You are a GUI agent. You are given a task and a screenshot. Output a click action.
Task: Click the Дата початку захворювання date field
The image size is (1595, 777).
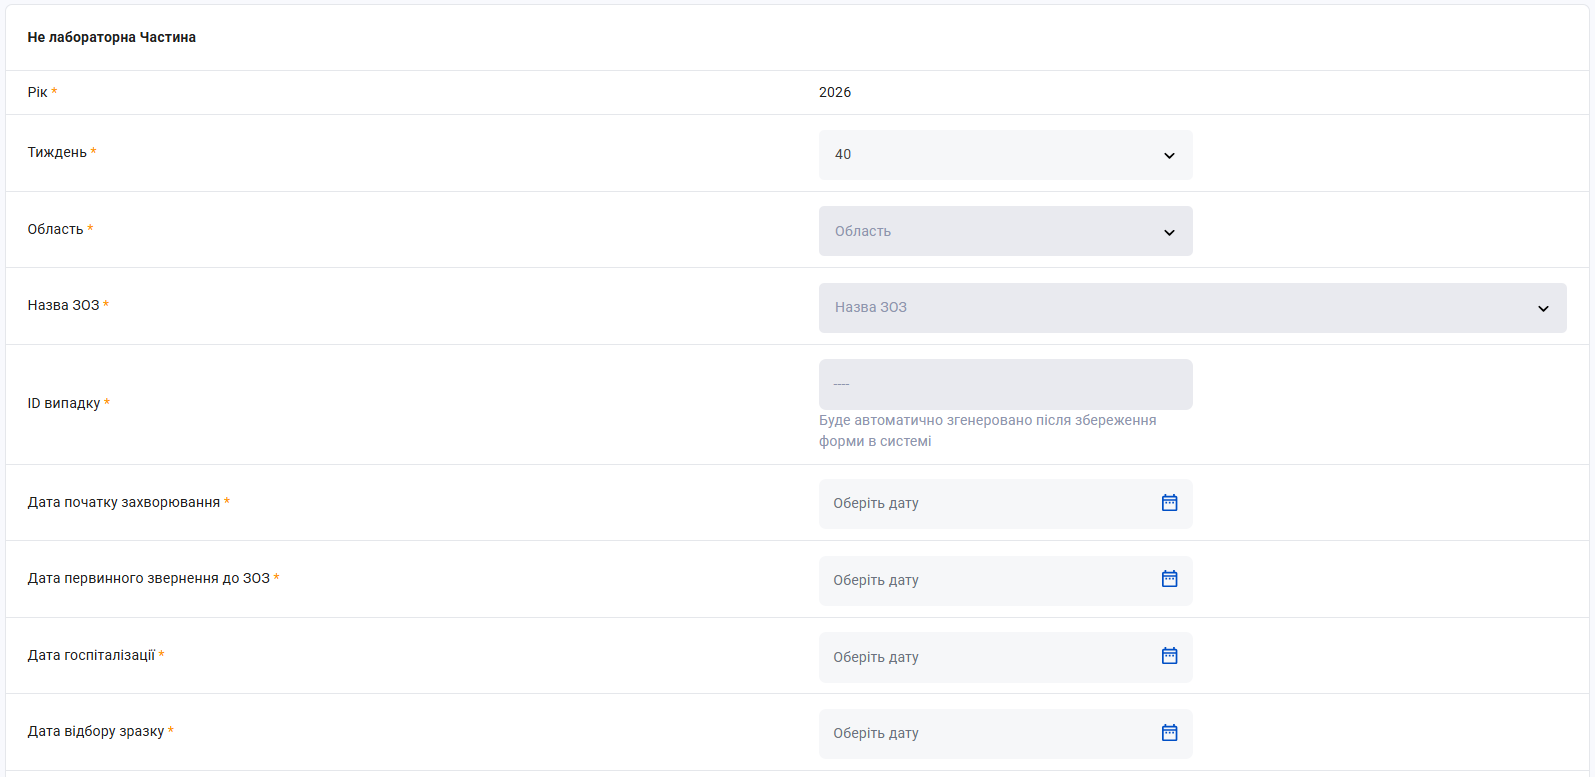[1005, 504]
